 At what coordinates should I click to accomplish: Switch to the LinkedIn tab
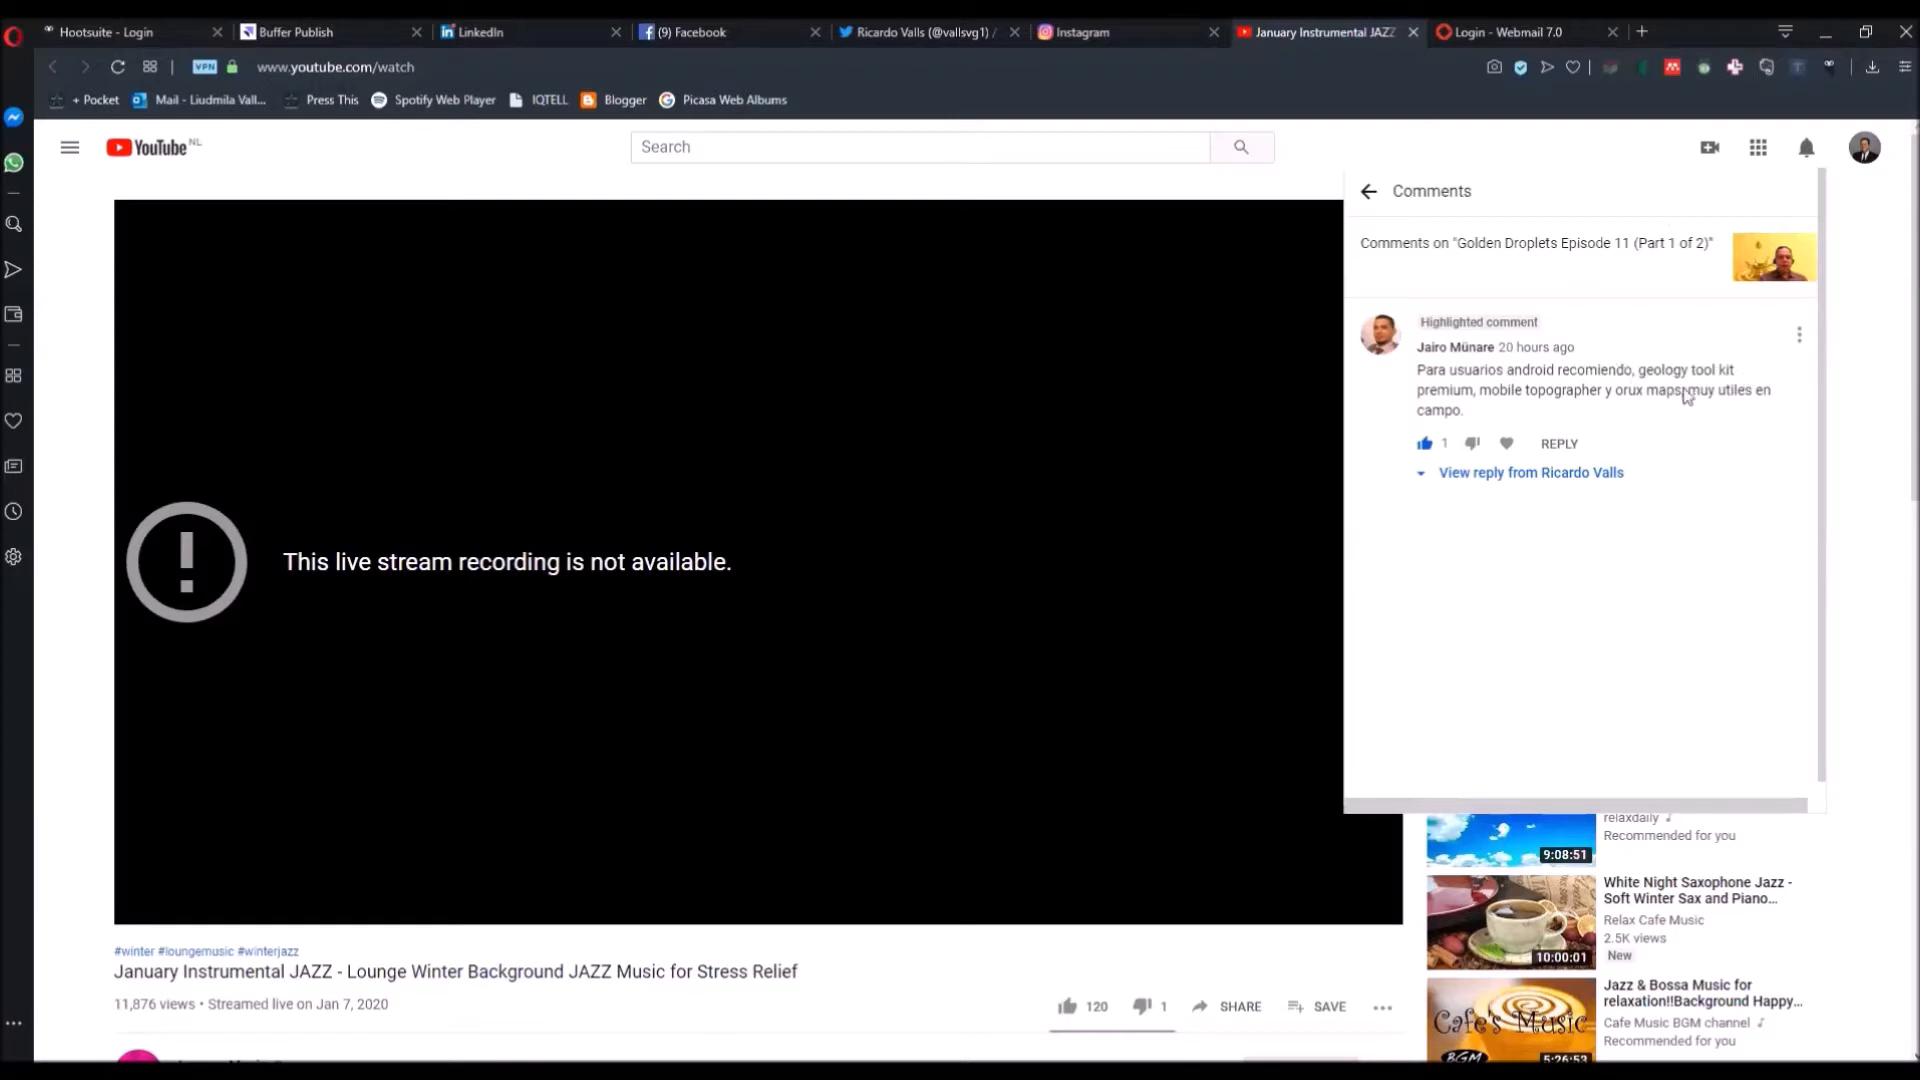[x=531, y=32]
